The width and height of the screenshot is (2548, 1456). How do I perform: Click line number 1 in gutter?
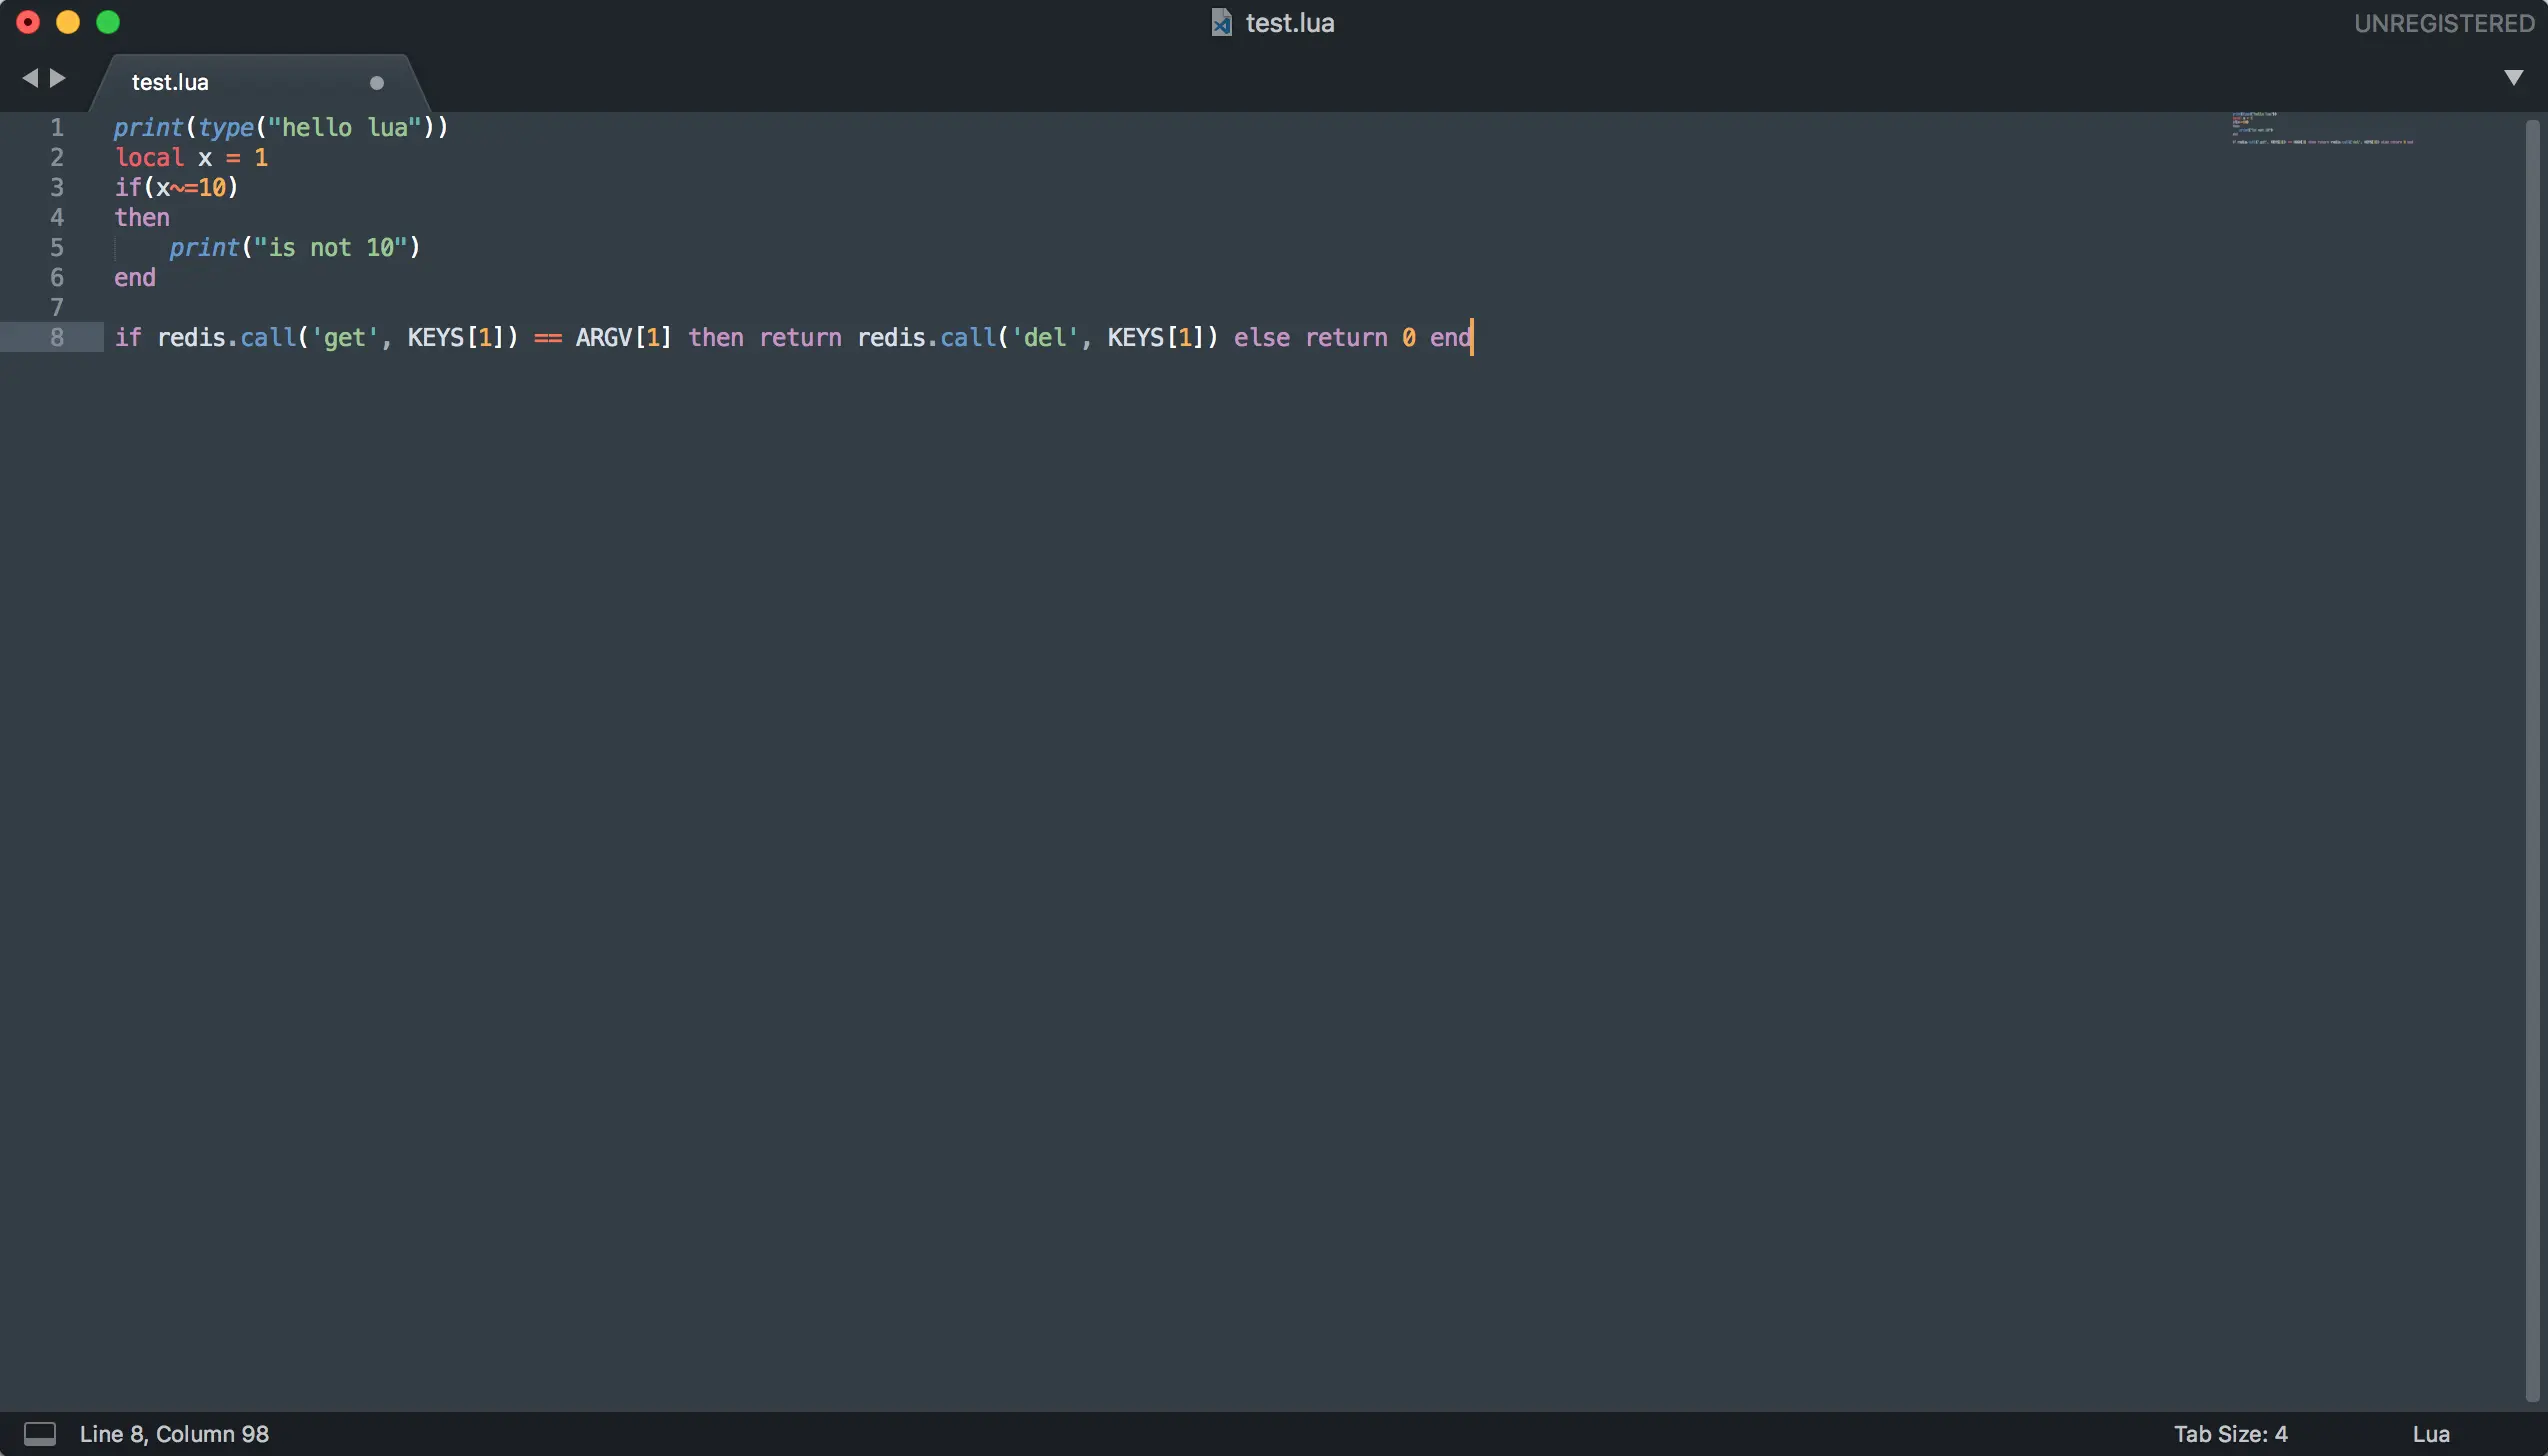[x=57, y=127]
